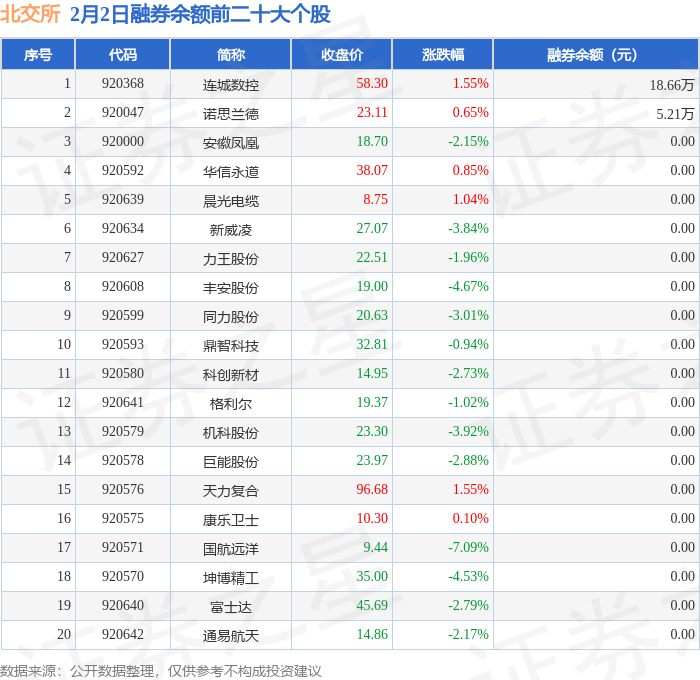Click the 涨跌幅 column header
Viewport: 700px width, 680px height.
pyautogui.click(x=443, y=55)
